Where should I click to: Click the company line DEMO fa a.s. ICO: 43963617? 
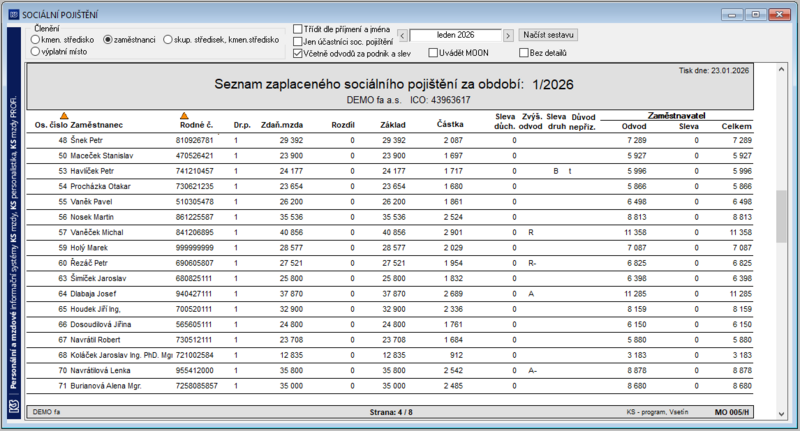point(408,100)
